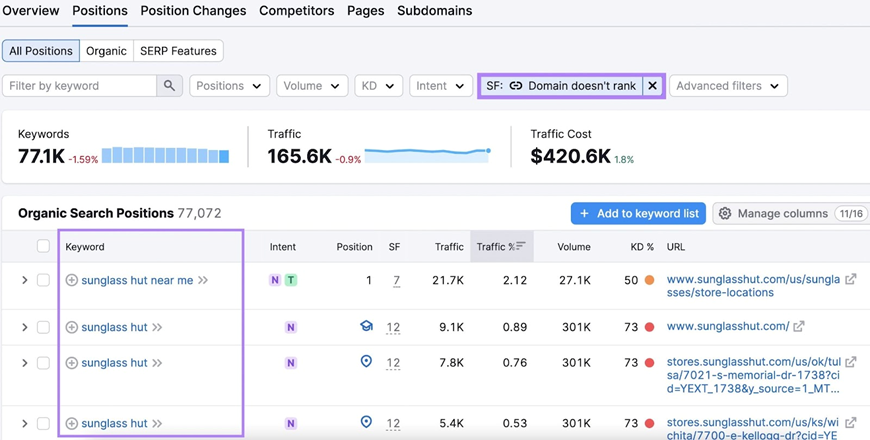Image resolution: width=870 pixels, height=440 pixels.
Task: Select the SERP Features tab
Action: [x=178, y=51]
